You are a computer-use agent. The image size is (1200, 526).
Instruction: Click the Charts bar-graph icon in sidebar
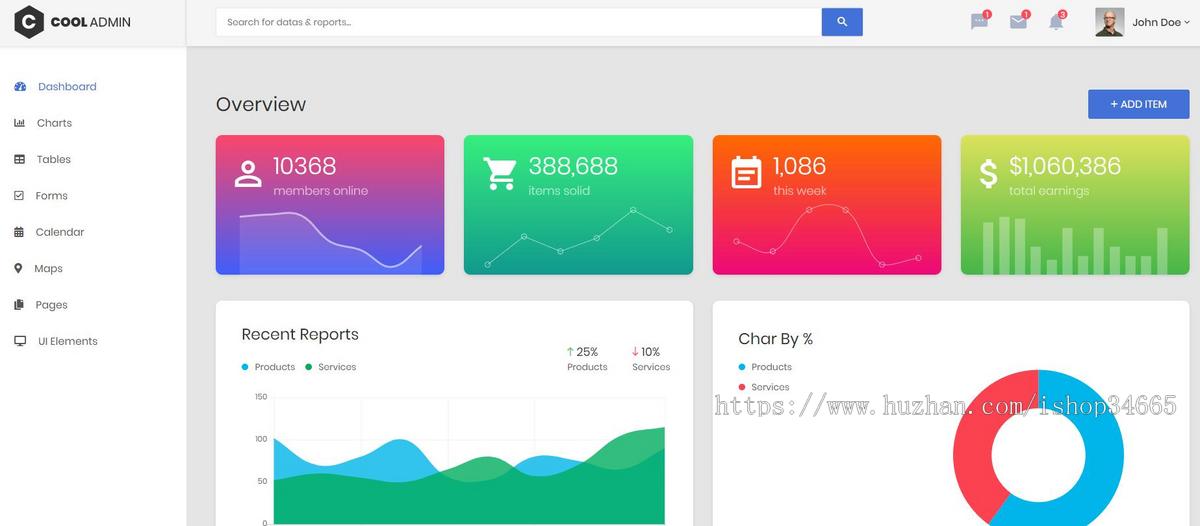(x=19, y=123)
